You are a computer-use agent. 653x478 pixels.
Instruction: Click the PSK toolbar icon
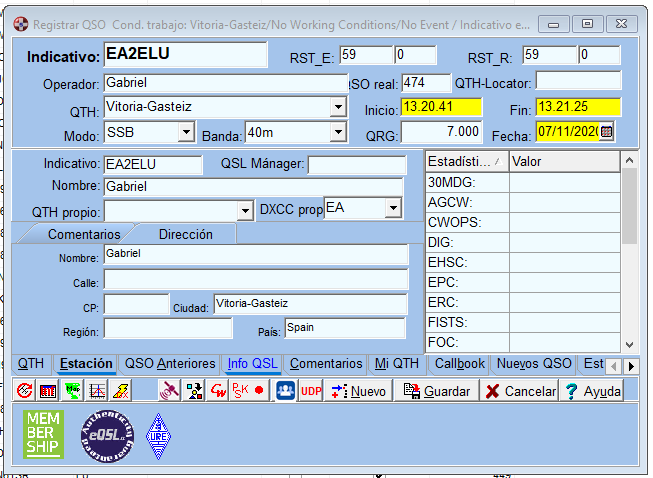pyautogui.click(x=240, y=391)
